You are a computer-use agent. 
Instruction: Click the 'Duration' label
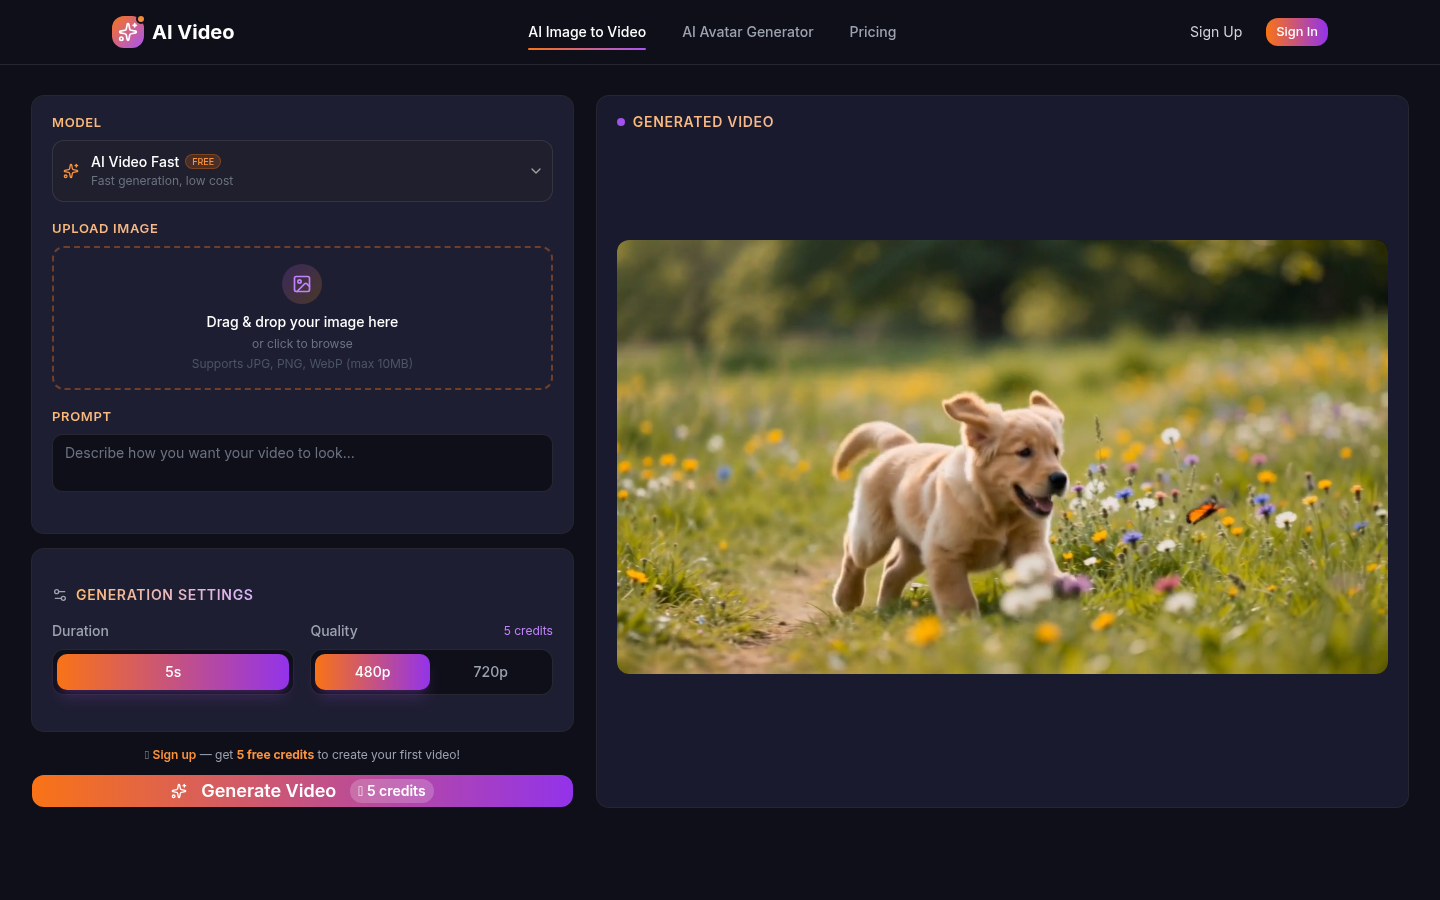pyautogui.click(x=80, y=631)
